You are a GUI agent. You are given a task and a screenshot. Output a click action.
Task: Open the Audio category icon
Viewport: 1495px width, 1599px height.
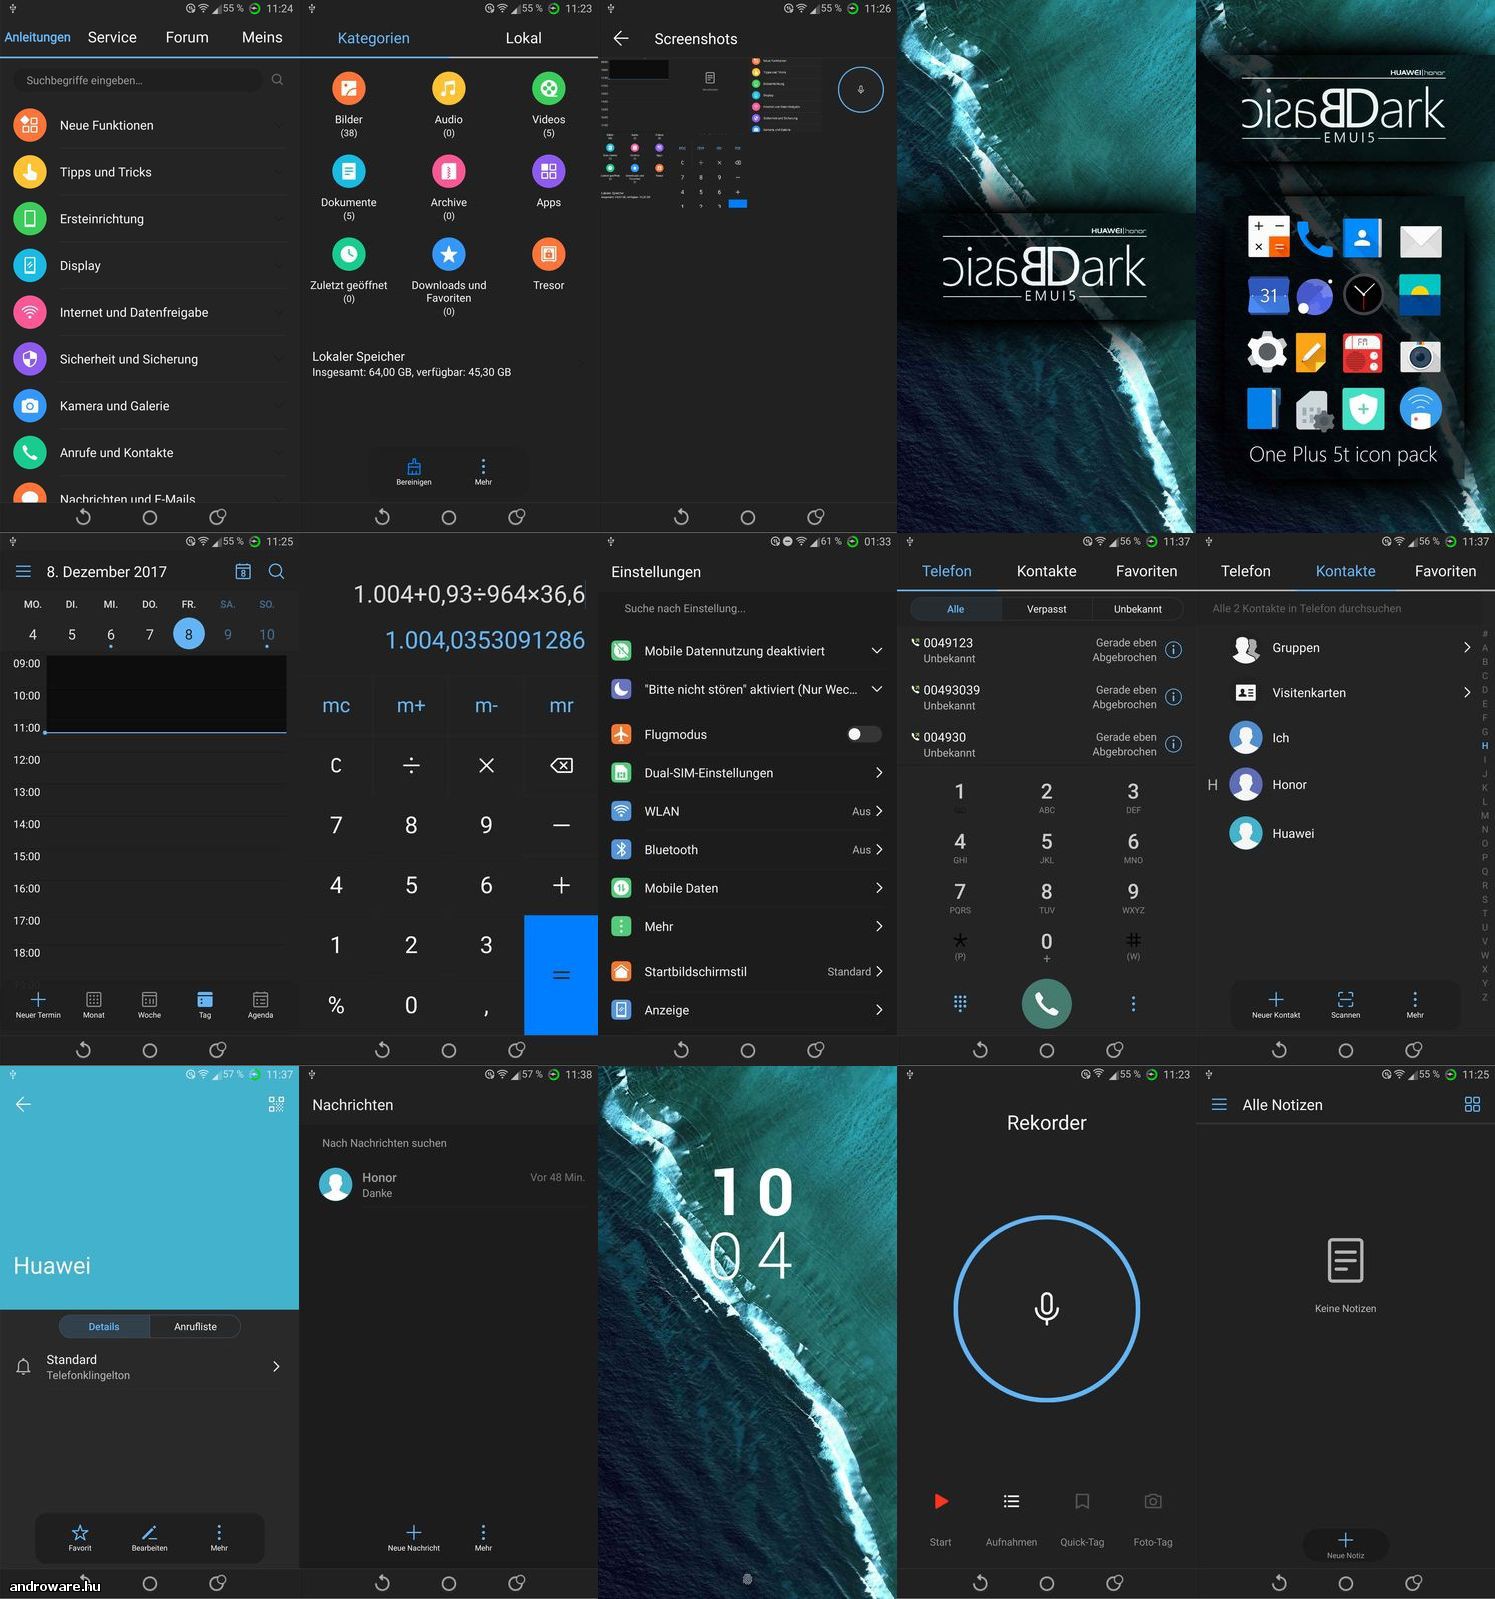tap(448, 89)
